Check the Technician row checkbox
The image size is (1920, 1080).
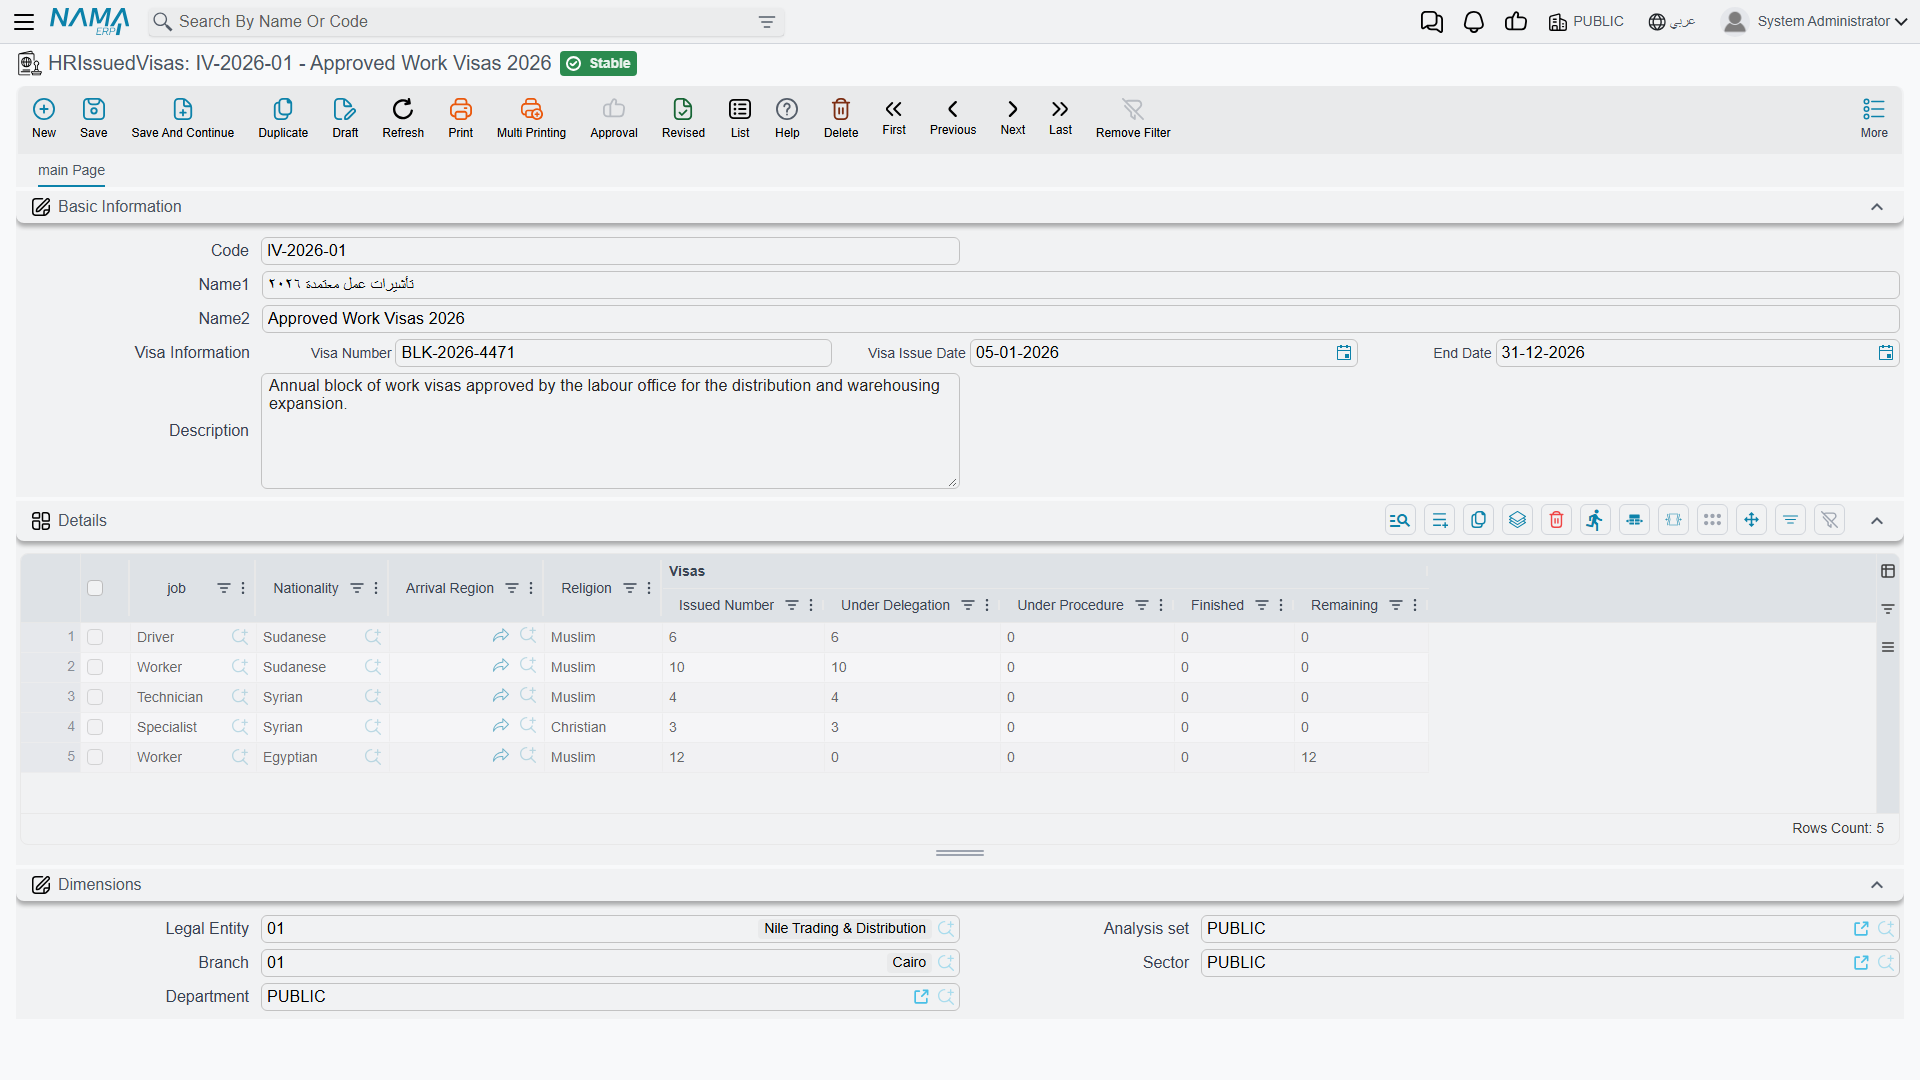pyautogui.click(x=95, y=697)
